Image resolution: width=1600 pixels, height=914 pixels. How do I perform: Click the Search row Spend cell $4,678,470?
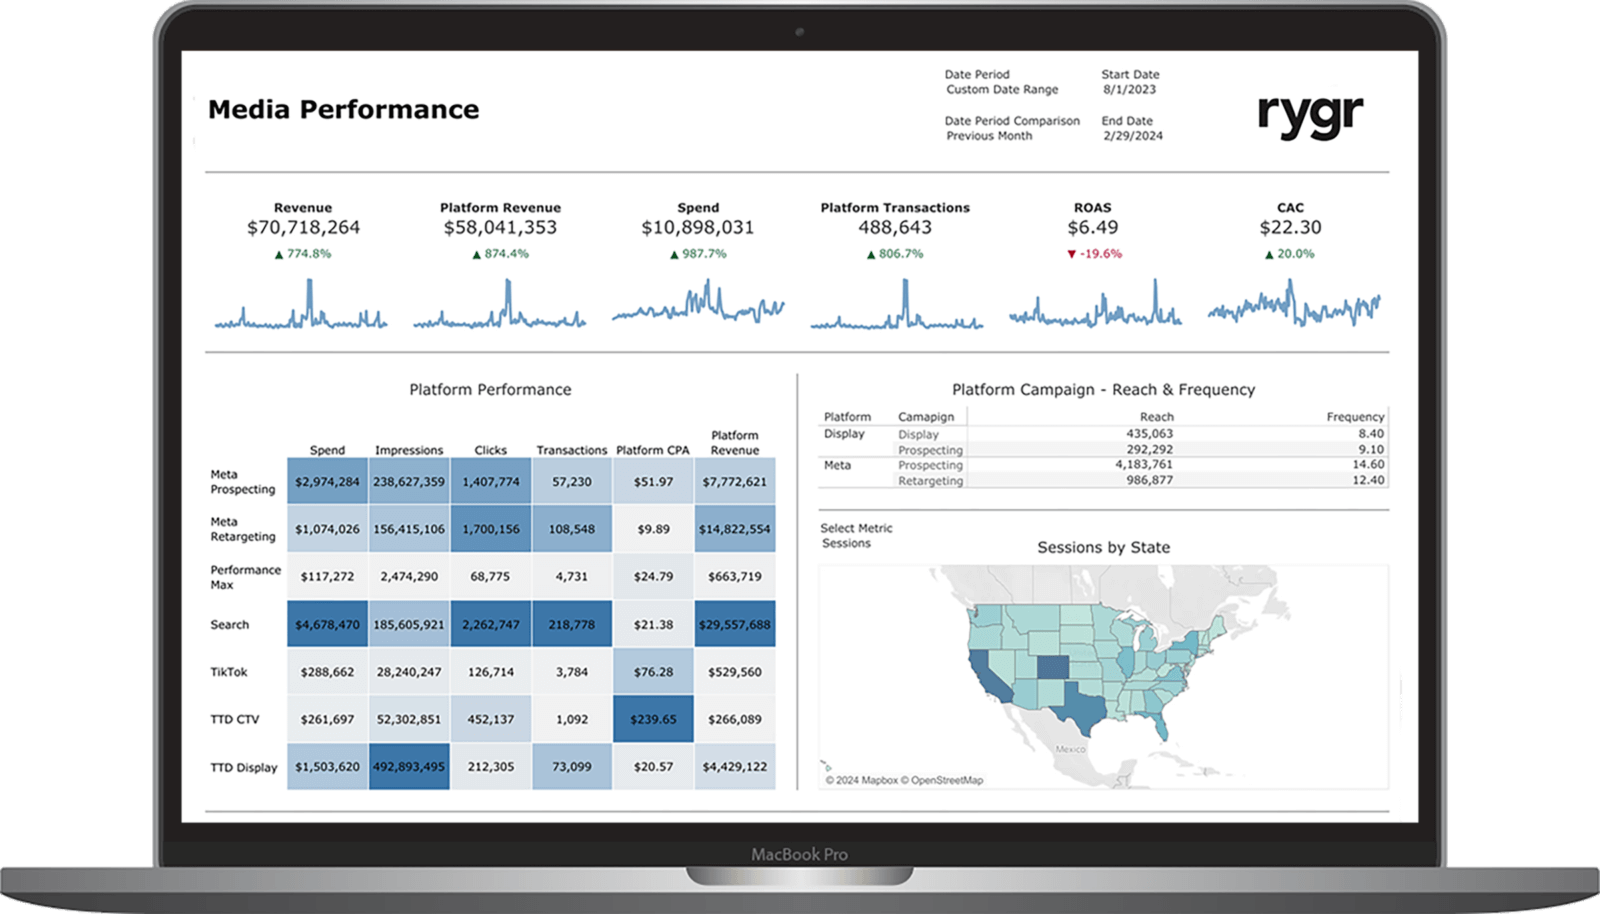coord(327,625)
